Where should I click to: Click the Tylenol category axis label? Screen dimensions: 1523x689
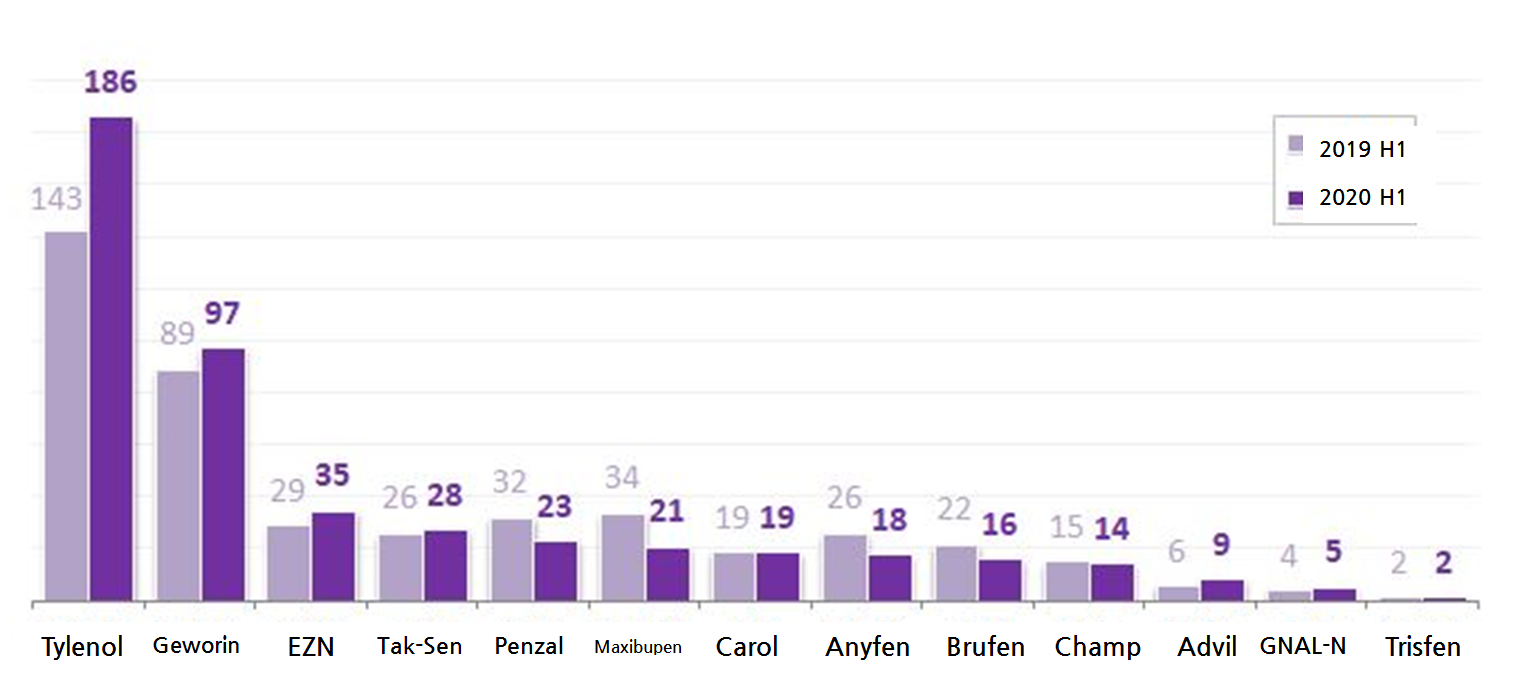[82, 647]
